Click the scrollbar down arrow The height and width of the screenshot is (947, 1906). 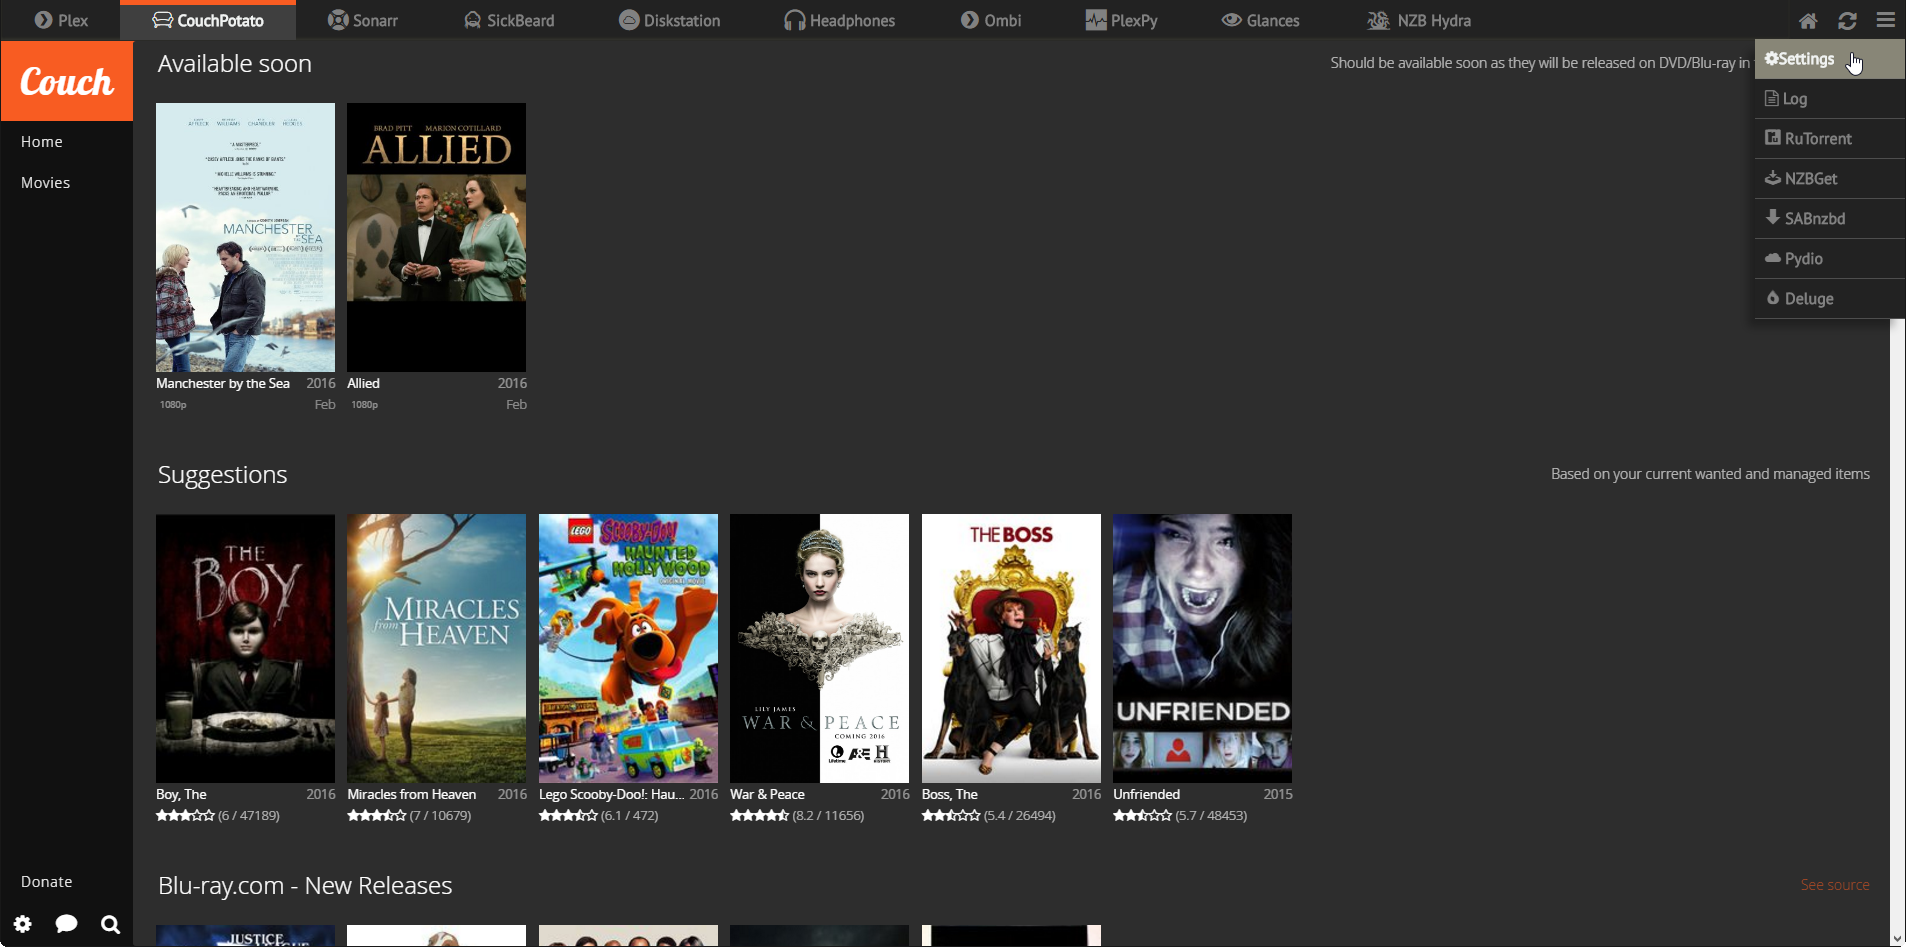click(1897, 938)
